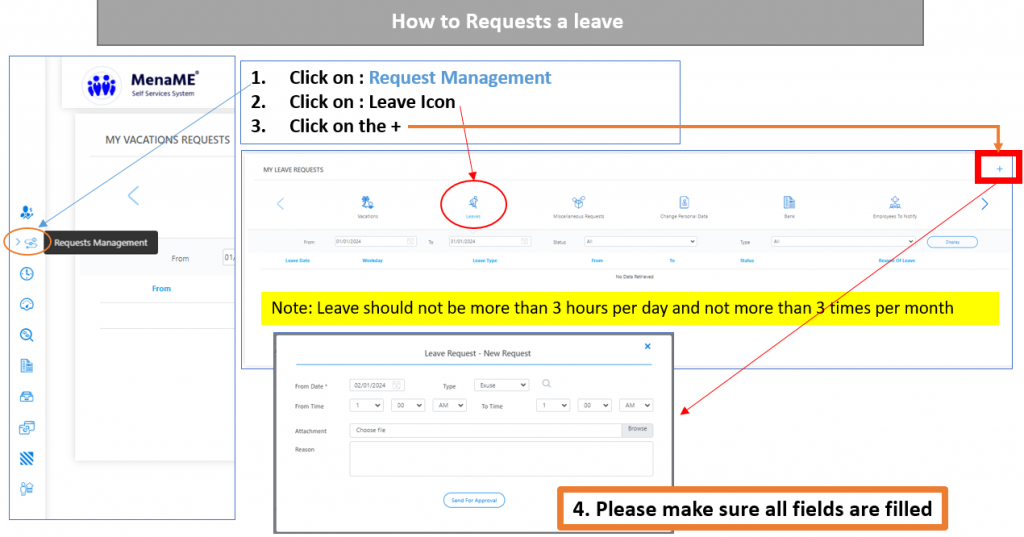Select the Miscellaneous Requests icon

[578, 204]
